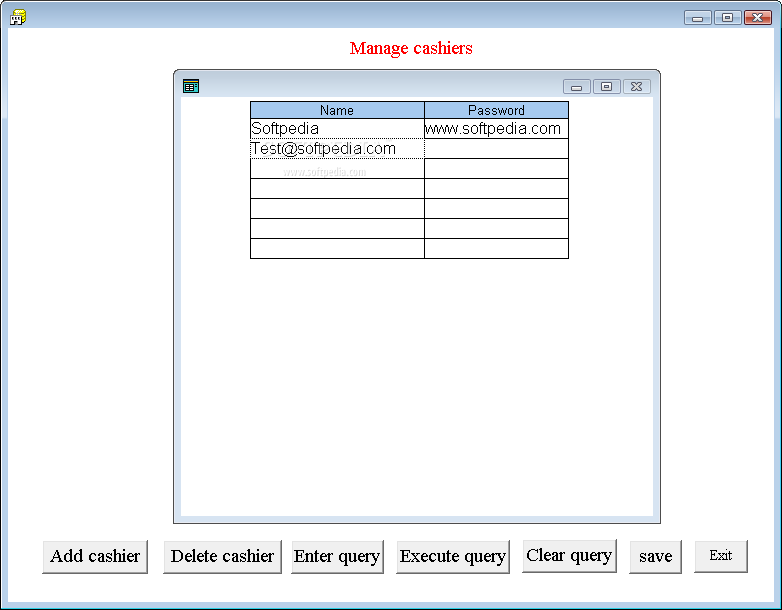Click the Delete cashier button
The width and height of the screenshot is (782, 610).
pos(222,557)
